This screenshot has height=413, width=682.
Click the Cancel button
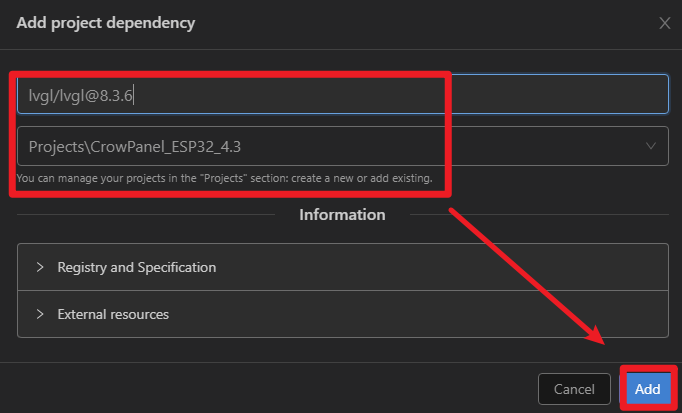point(574,389)
